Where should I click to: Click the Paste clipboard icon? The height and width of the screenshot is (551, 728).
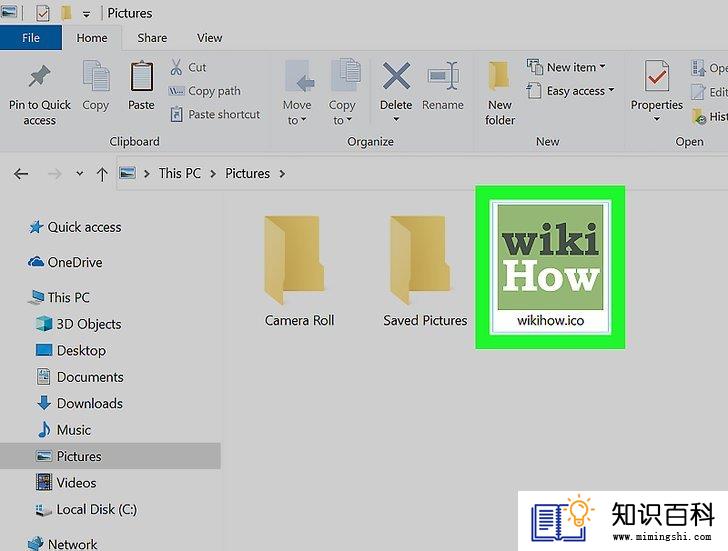point(142,76)
